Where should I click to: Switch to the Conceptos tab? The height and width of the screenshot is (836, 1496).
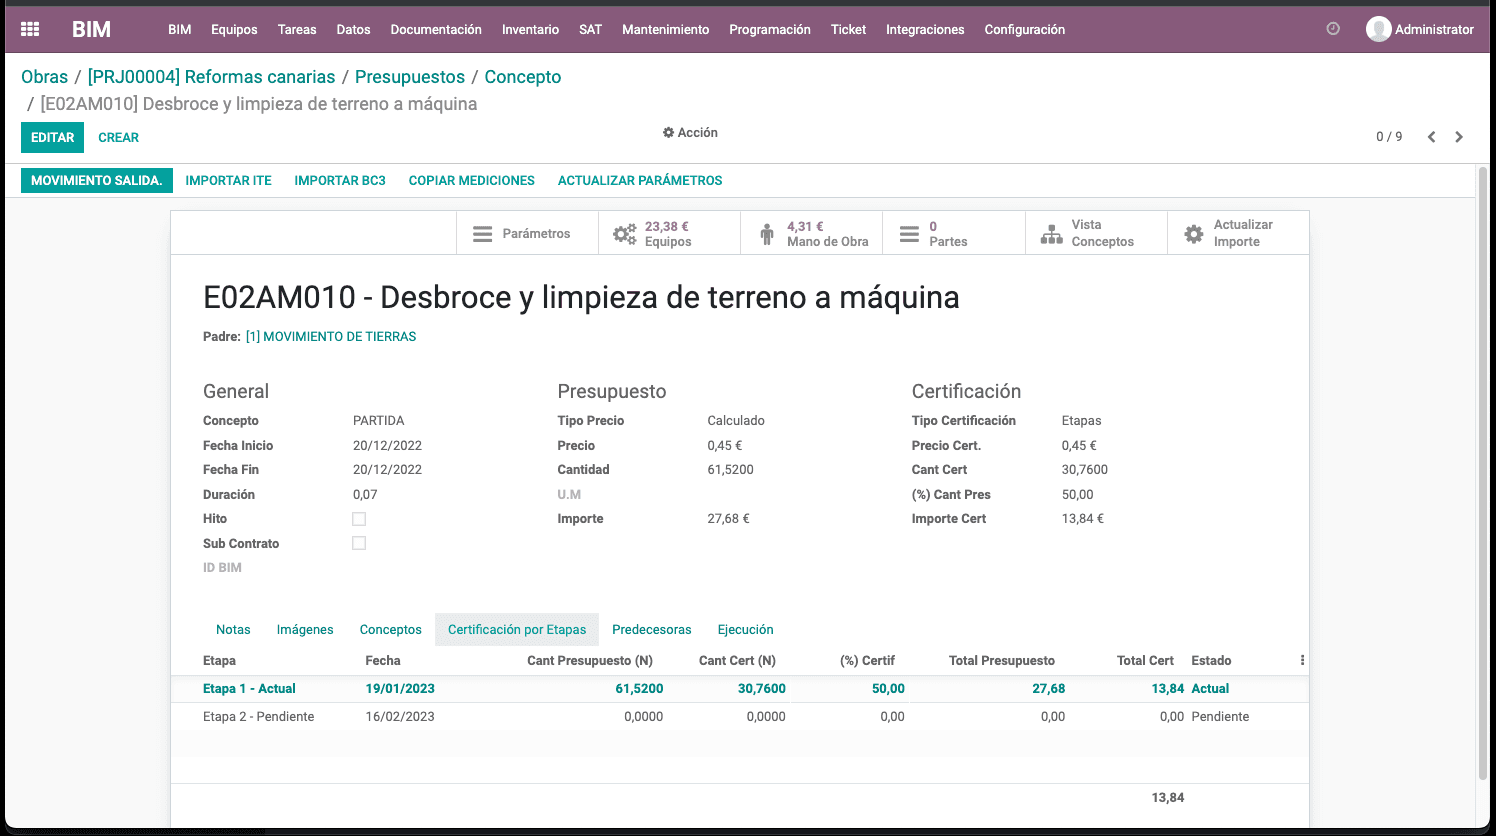click(x=391, y=629)
